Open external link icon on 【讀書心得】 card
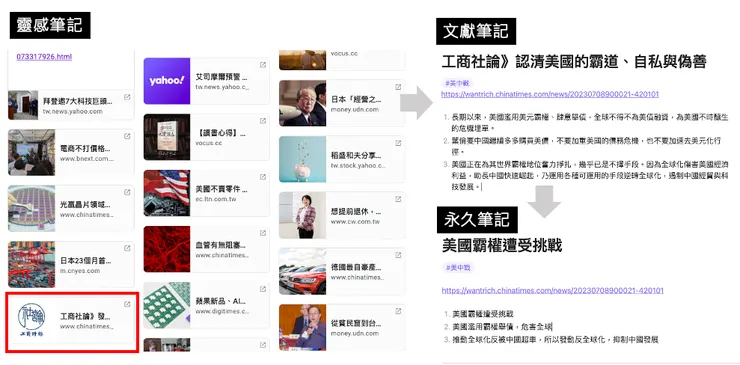 [263, 121]
